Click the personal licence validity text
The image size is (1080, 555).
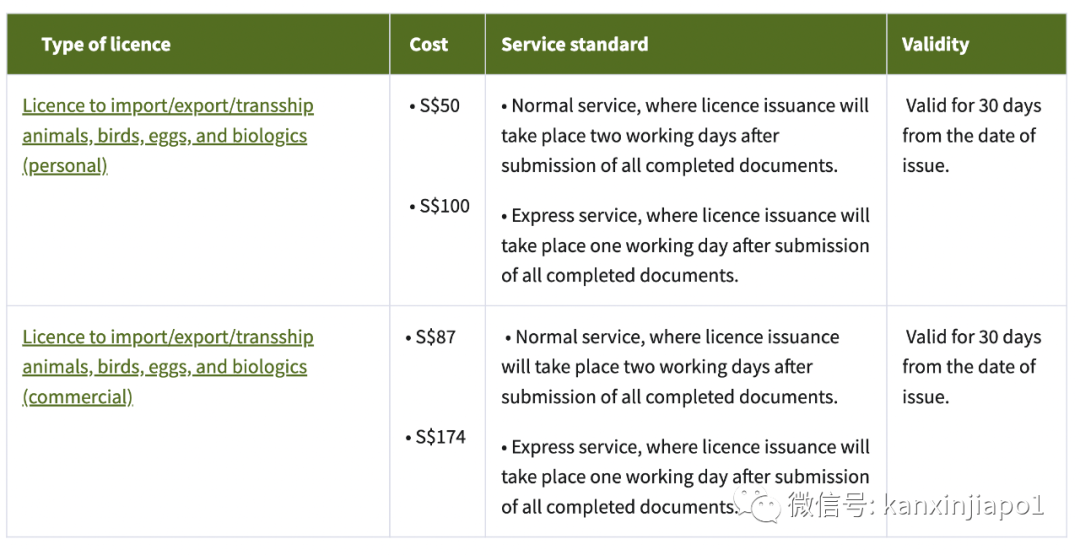[971, 136]
